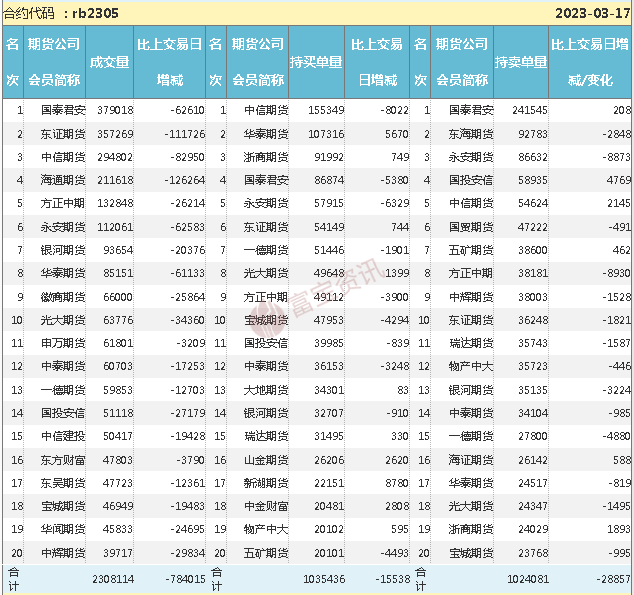Viewport: 634px width, 595px height.
Task: Click short position value 38181
Action: pos(533,273)
